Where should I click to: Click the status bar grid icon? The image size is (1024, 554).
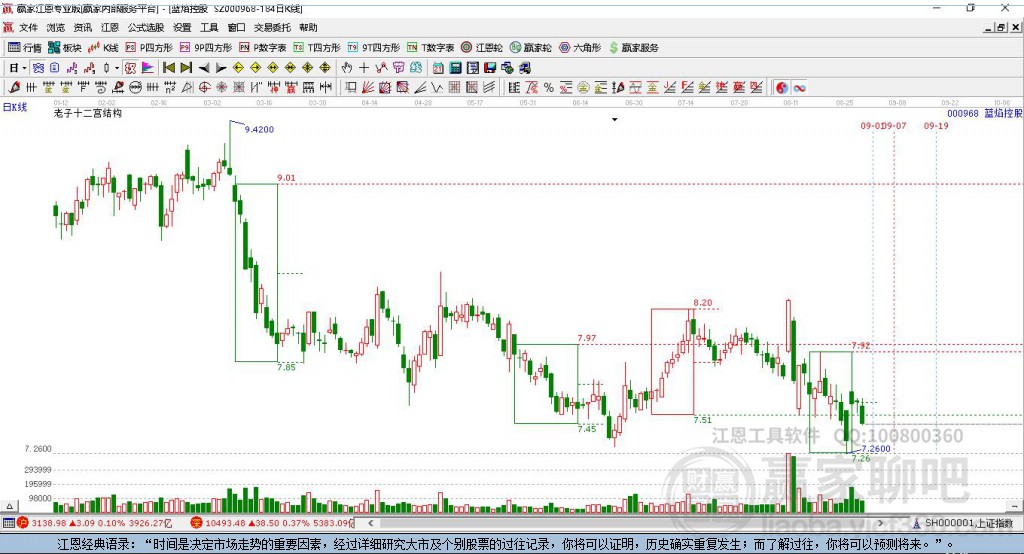tap(8, 523)
